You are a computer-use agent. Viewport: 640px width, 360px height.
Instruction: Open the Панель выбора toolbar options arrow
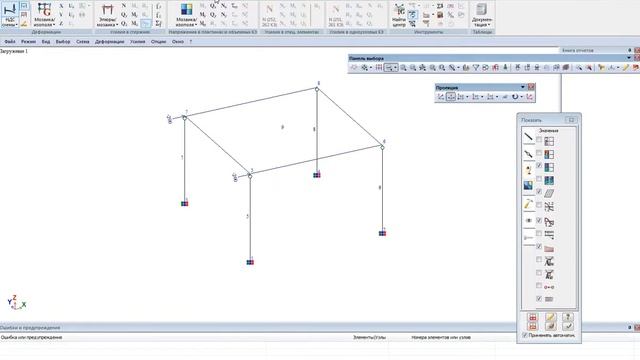[x=629, y=58]
